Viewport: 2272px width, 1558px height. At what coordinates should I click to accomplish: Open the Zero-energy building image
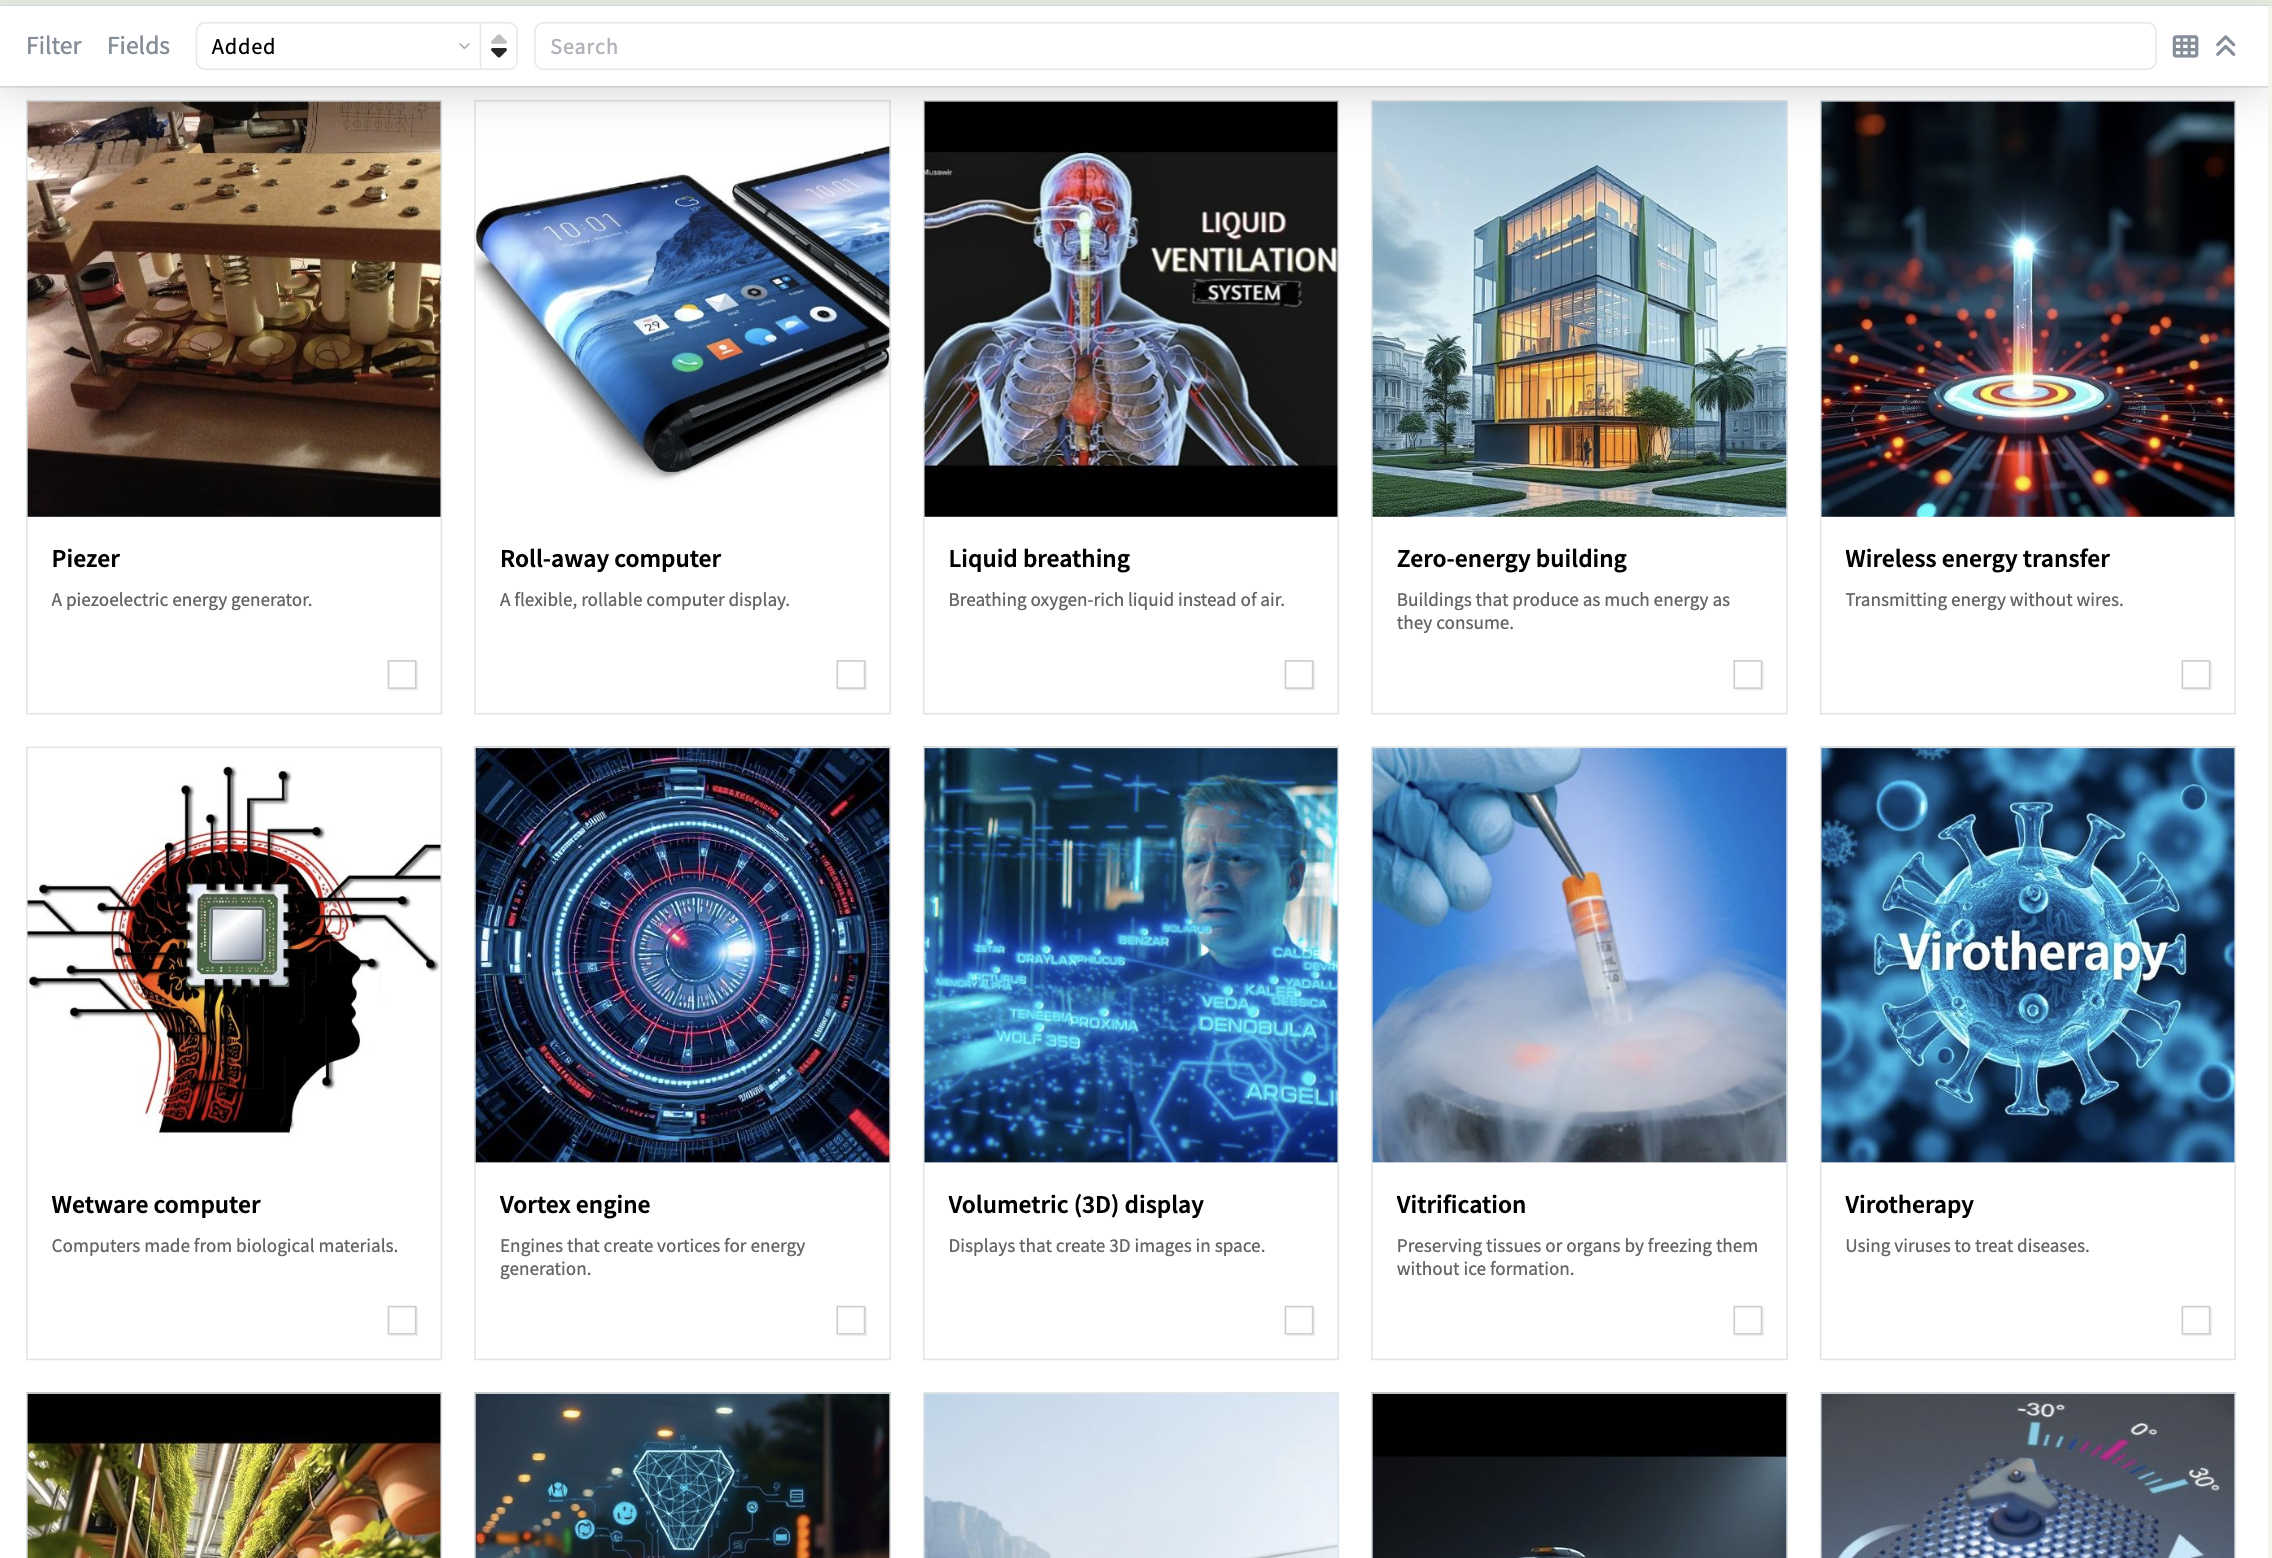(1579, 309)
